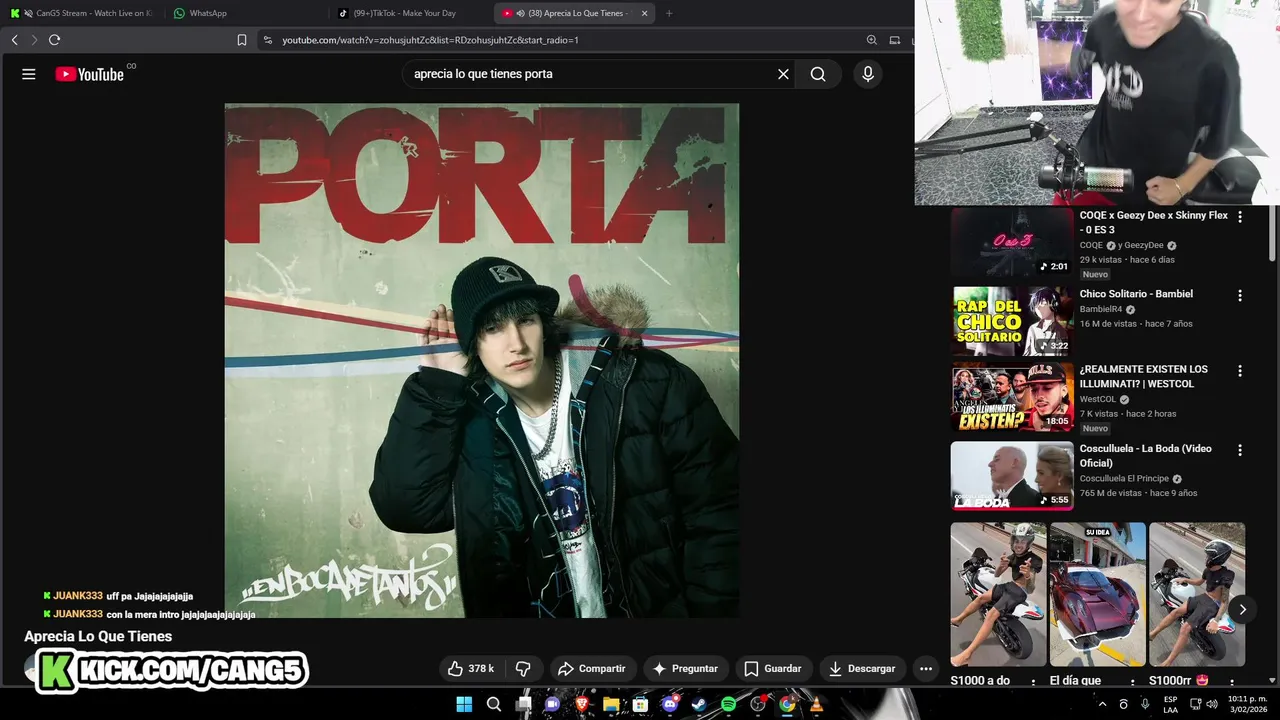Open Brave browser from taskbar

click(582, 704)
